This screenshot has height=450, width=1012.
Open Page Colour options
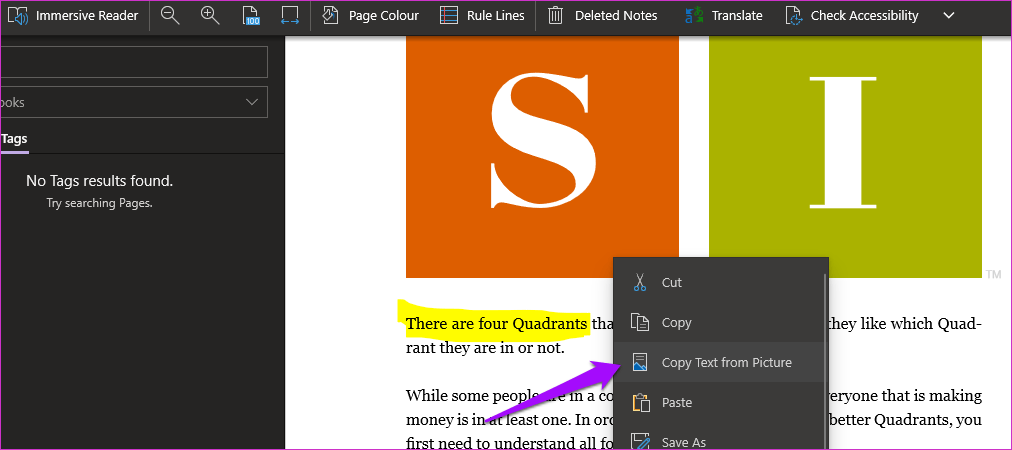[370, 15]
